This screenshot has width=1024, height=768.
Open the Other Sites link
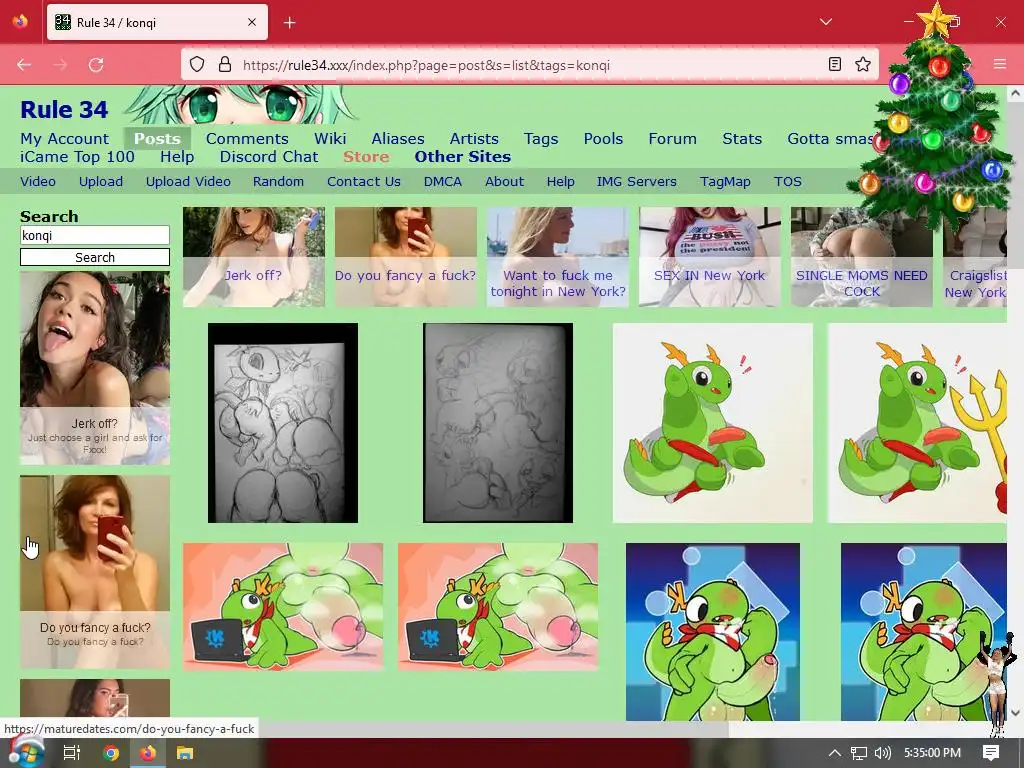click(x=462, y=157)
